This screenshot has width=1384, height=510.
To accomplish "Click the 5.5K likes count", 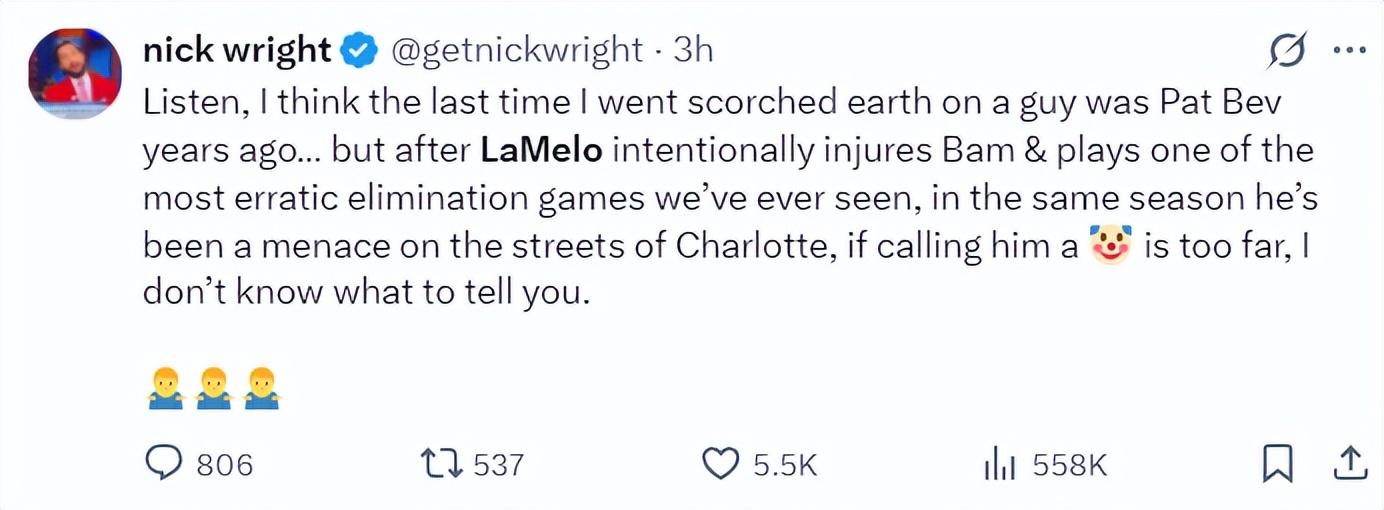I will pyautogui.click(x=786, y=465).
